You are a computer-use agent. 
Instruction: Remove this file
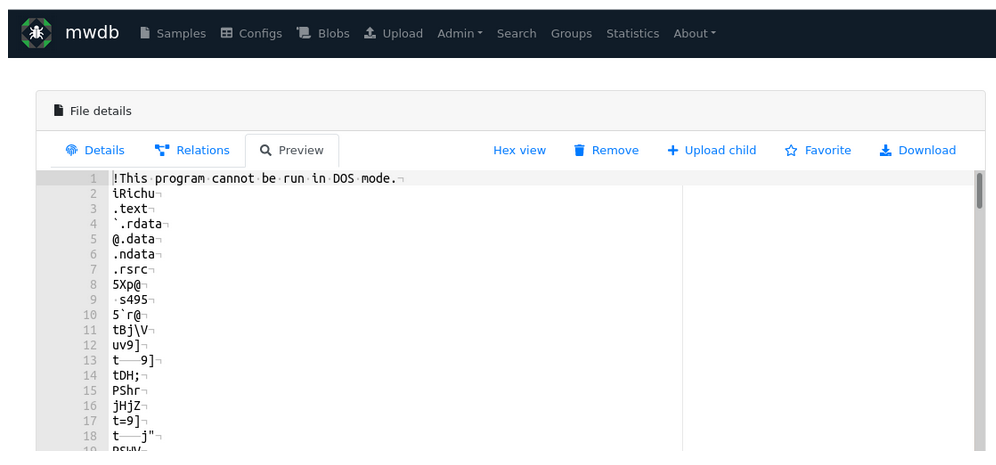point(607,151)
